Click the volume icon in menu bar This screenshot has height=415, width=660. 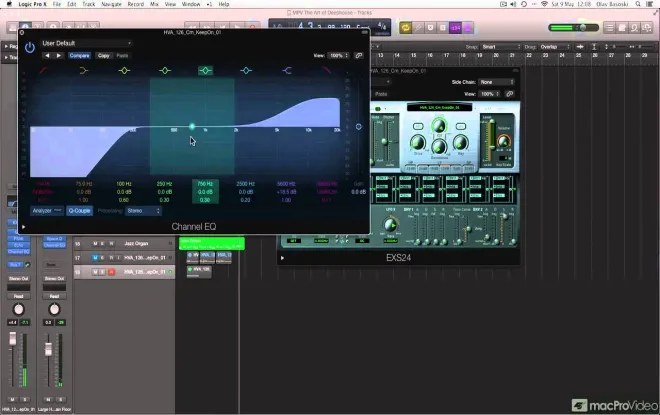pos(513,4)
